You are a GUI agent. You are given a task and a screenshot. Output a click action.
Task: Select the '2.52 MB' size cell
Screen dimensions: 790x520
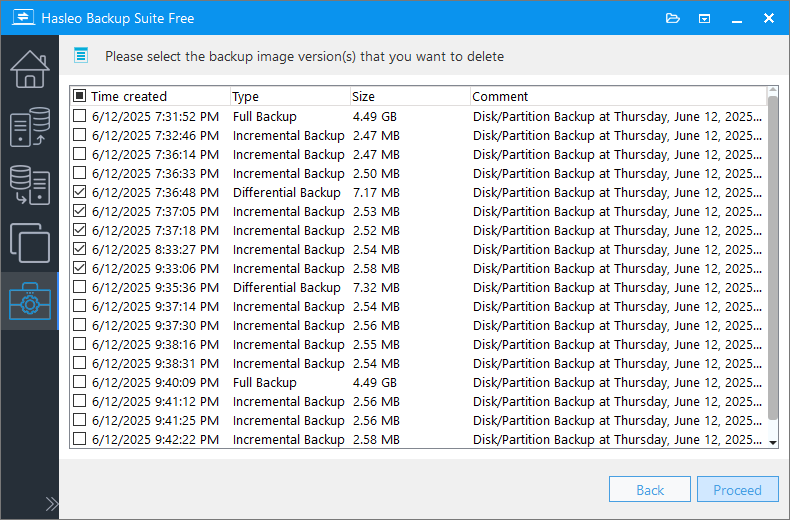point(376,230)
